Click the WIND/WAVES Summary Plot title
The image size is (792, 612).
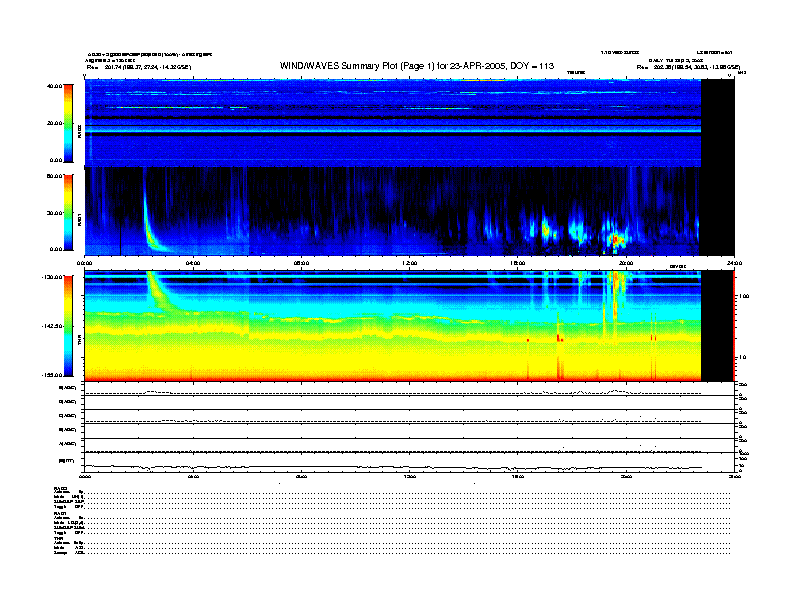[417, 66]
